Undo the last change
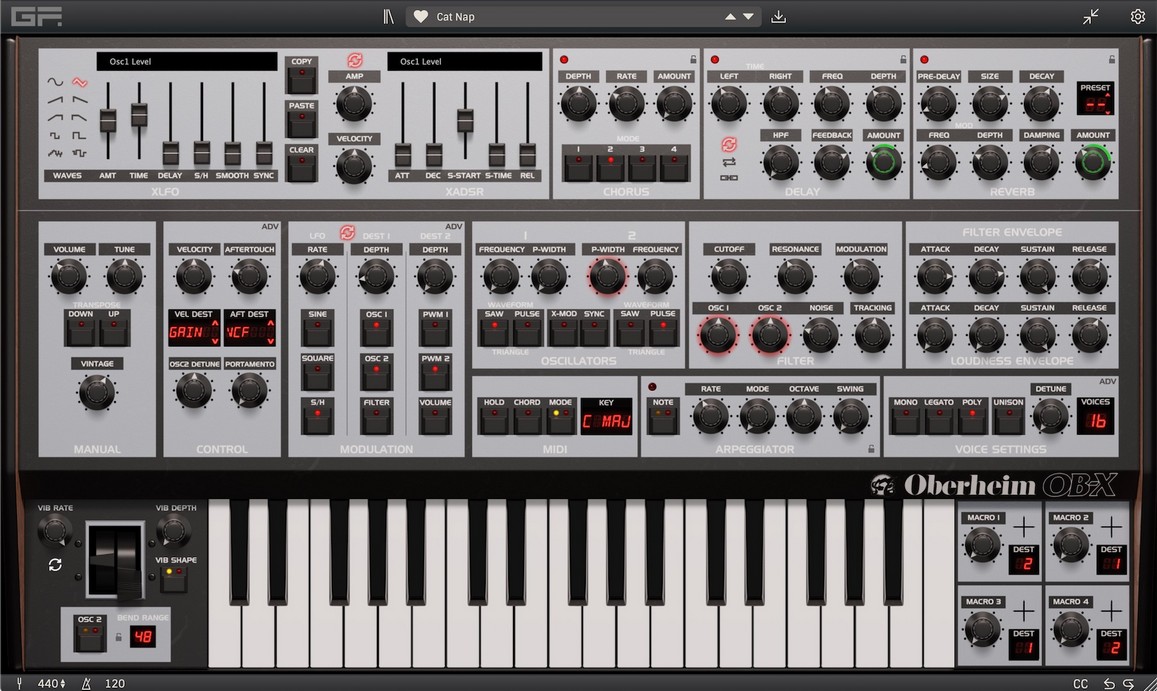Viewport: 1157px width, 691px height. [1108, 684]
